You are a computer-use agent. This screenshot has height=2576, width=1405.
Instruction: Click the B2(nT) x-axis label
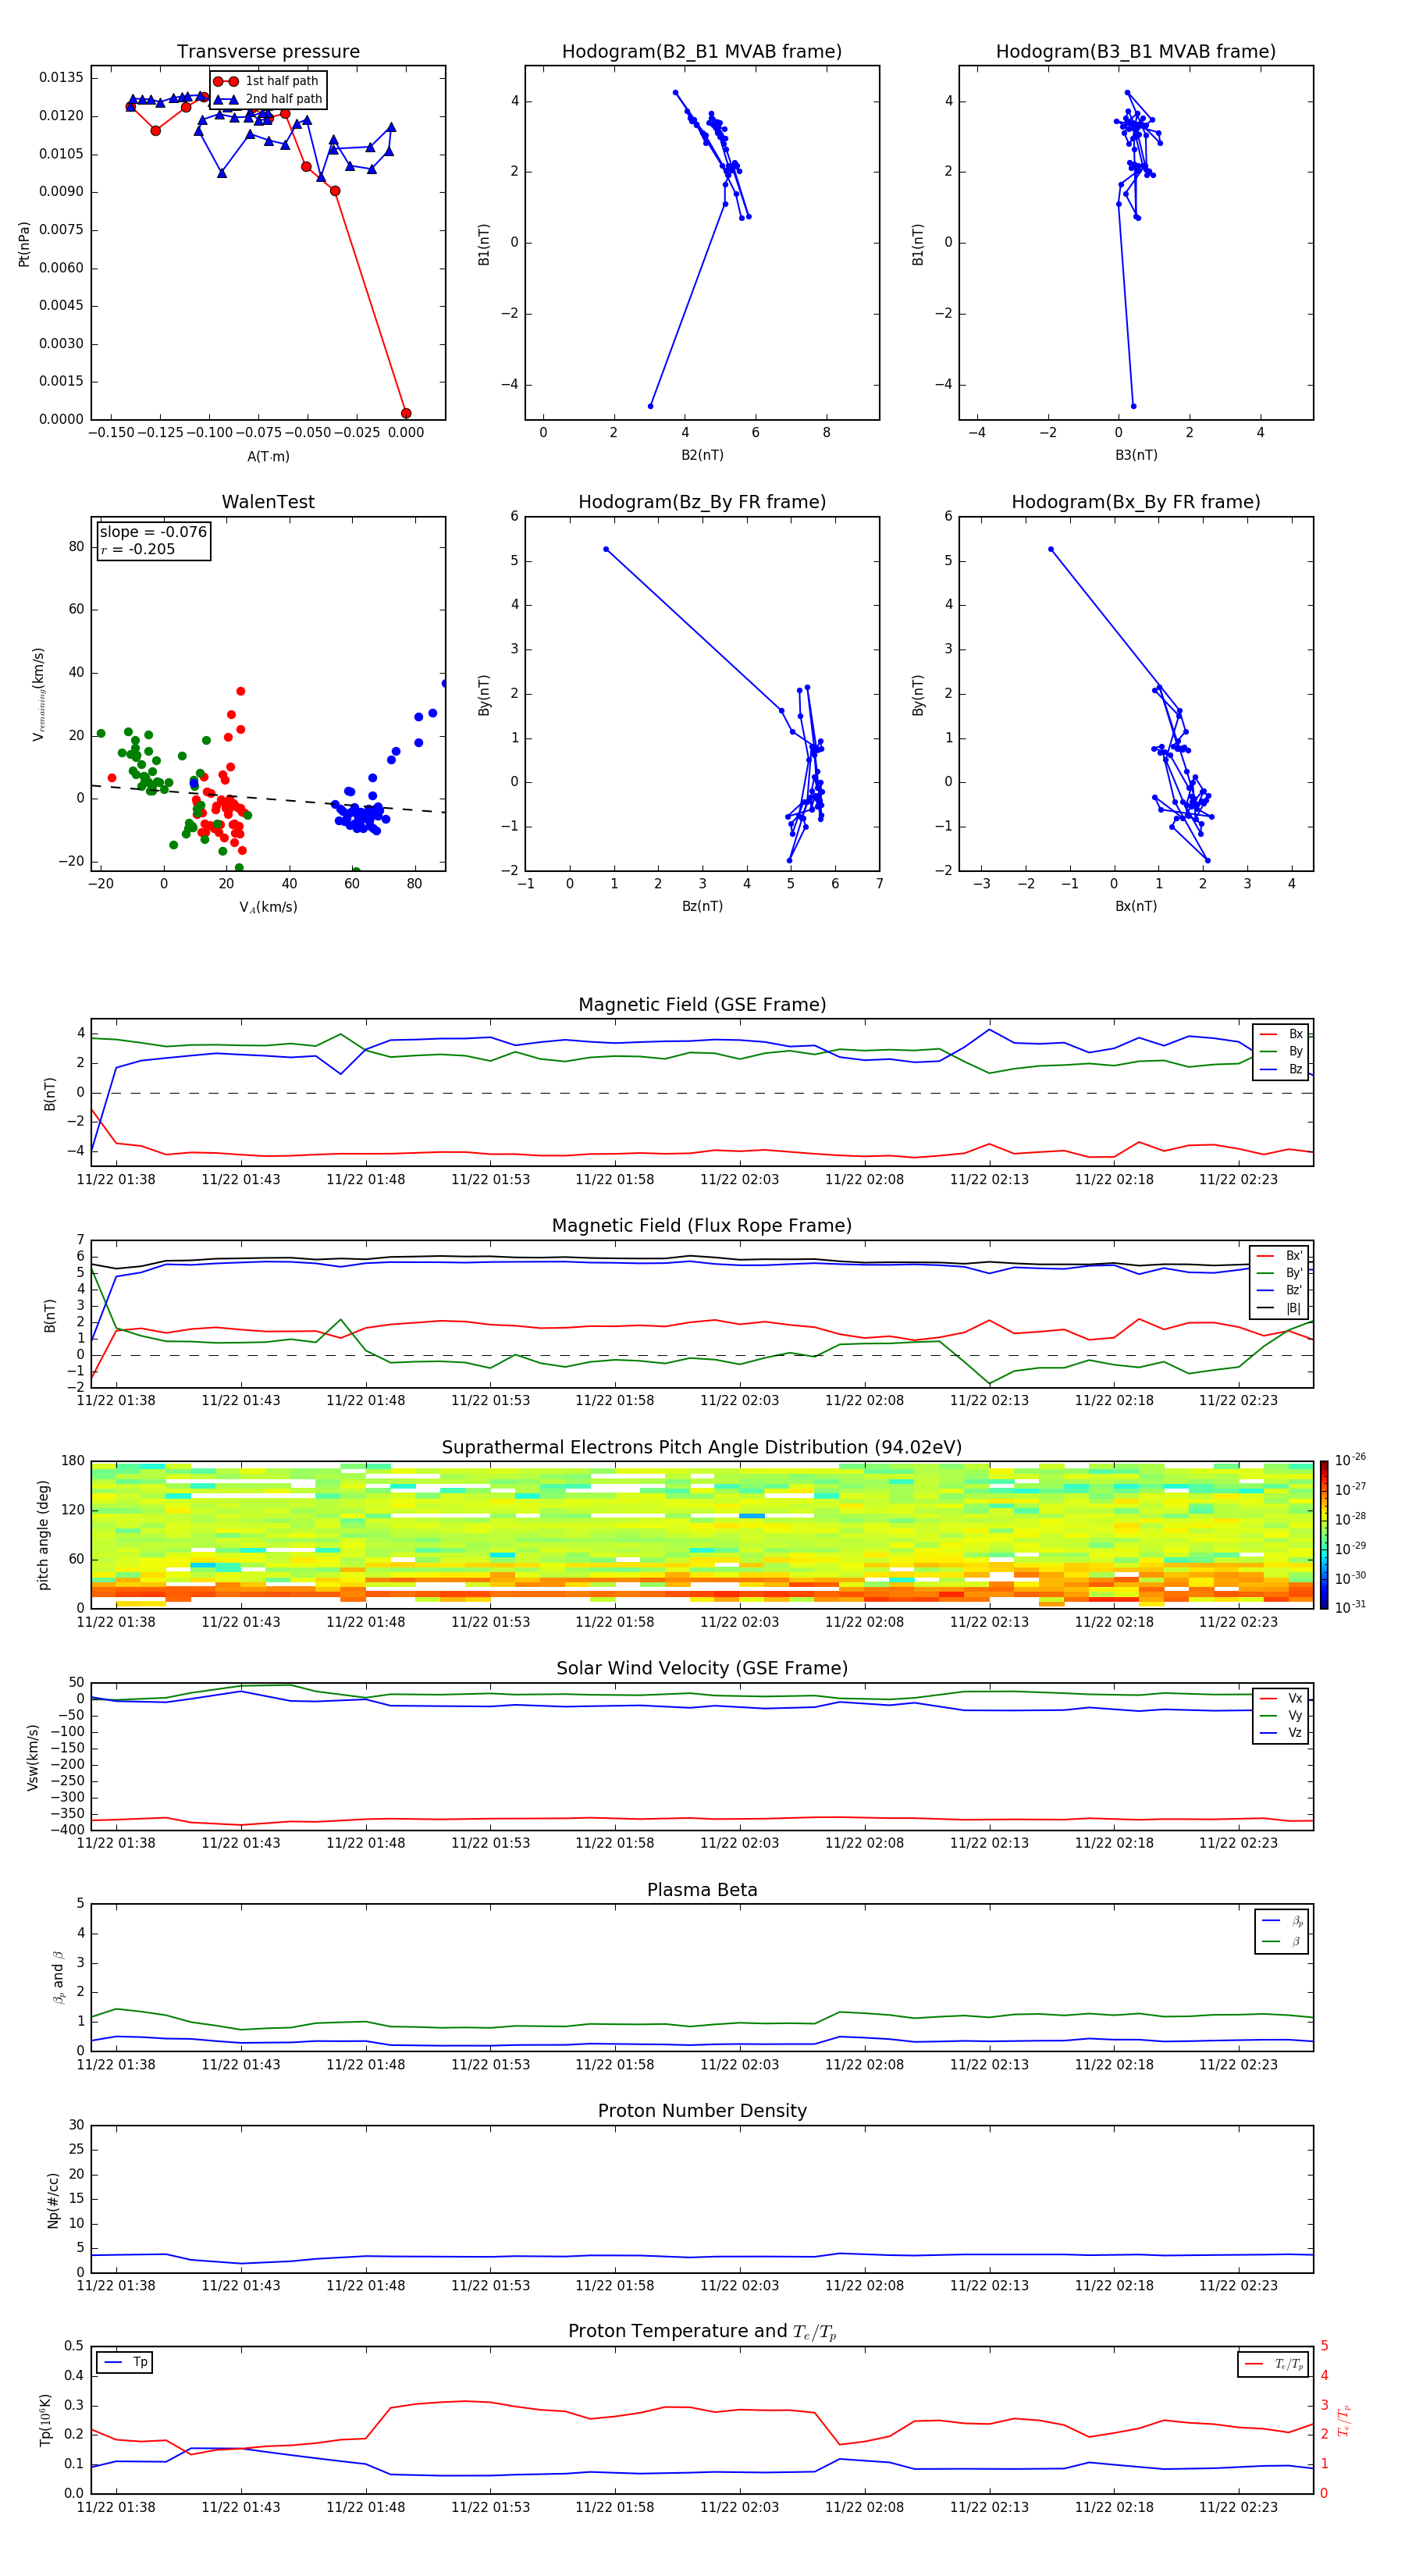(702, 455)
